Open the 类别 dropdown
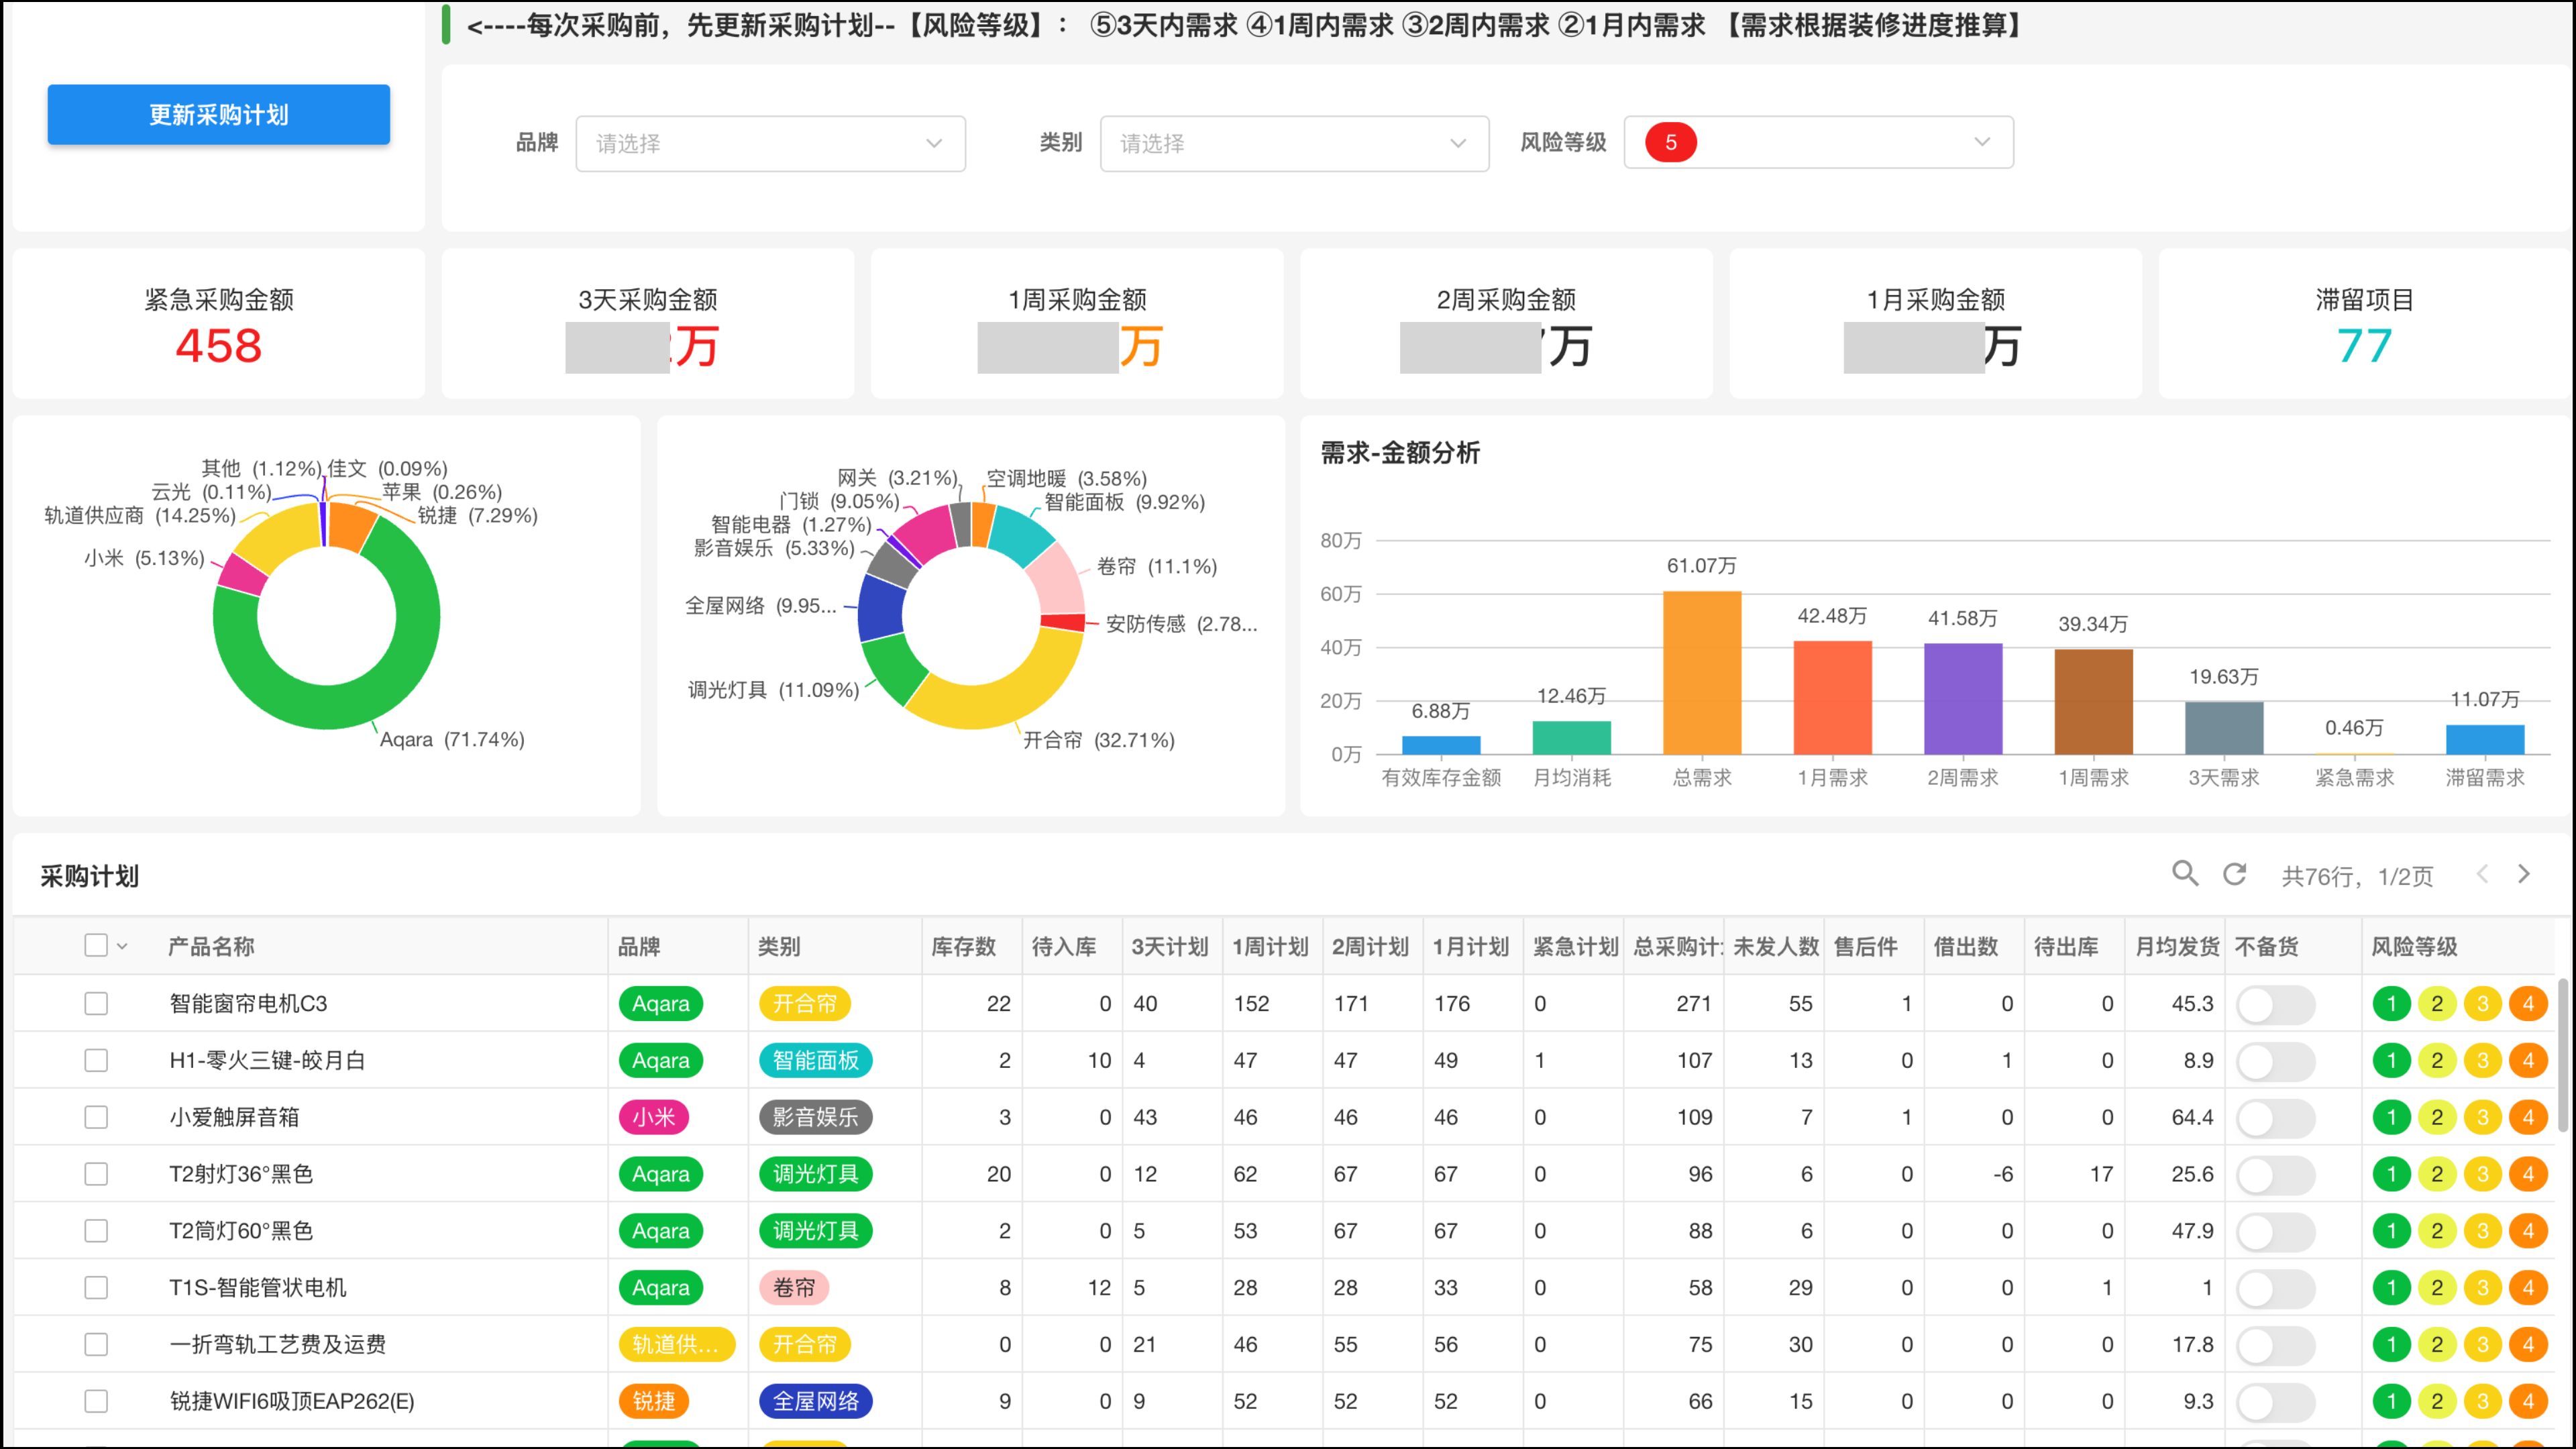 pyautogui.click(x=1294, y=143)
